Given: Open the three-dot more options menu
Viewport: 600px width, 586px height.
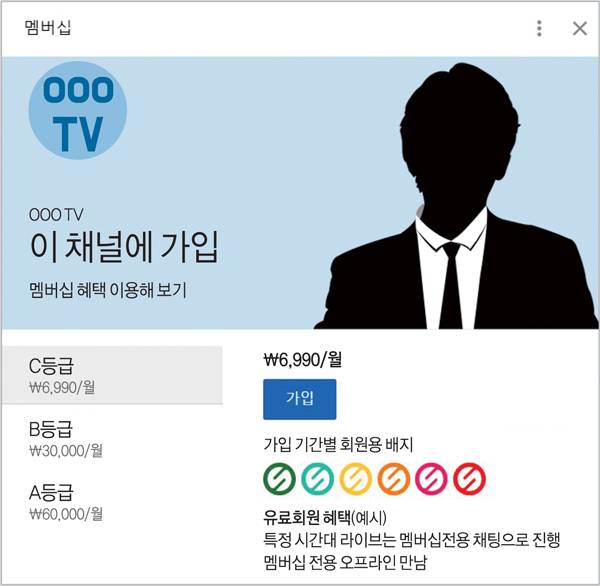Looking at the screenshot, I should pos(539,28).
